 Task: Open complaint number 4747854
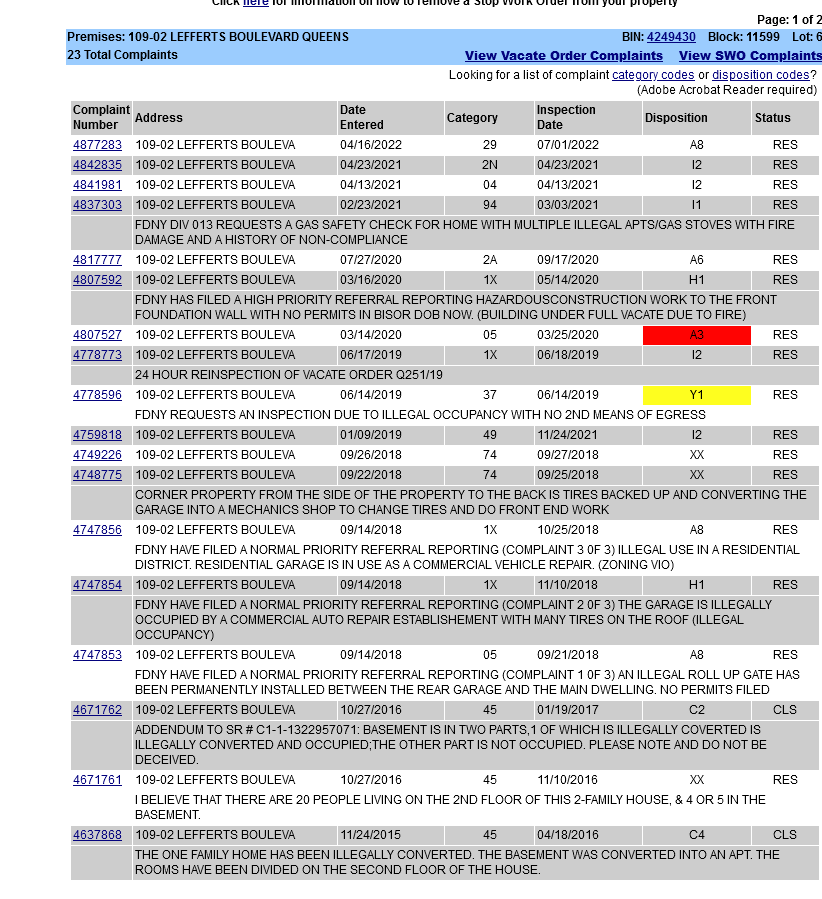tap(97, 586)
